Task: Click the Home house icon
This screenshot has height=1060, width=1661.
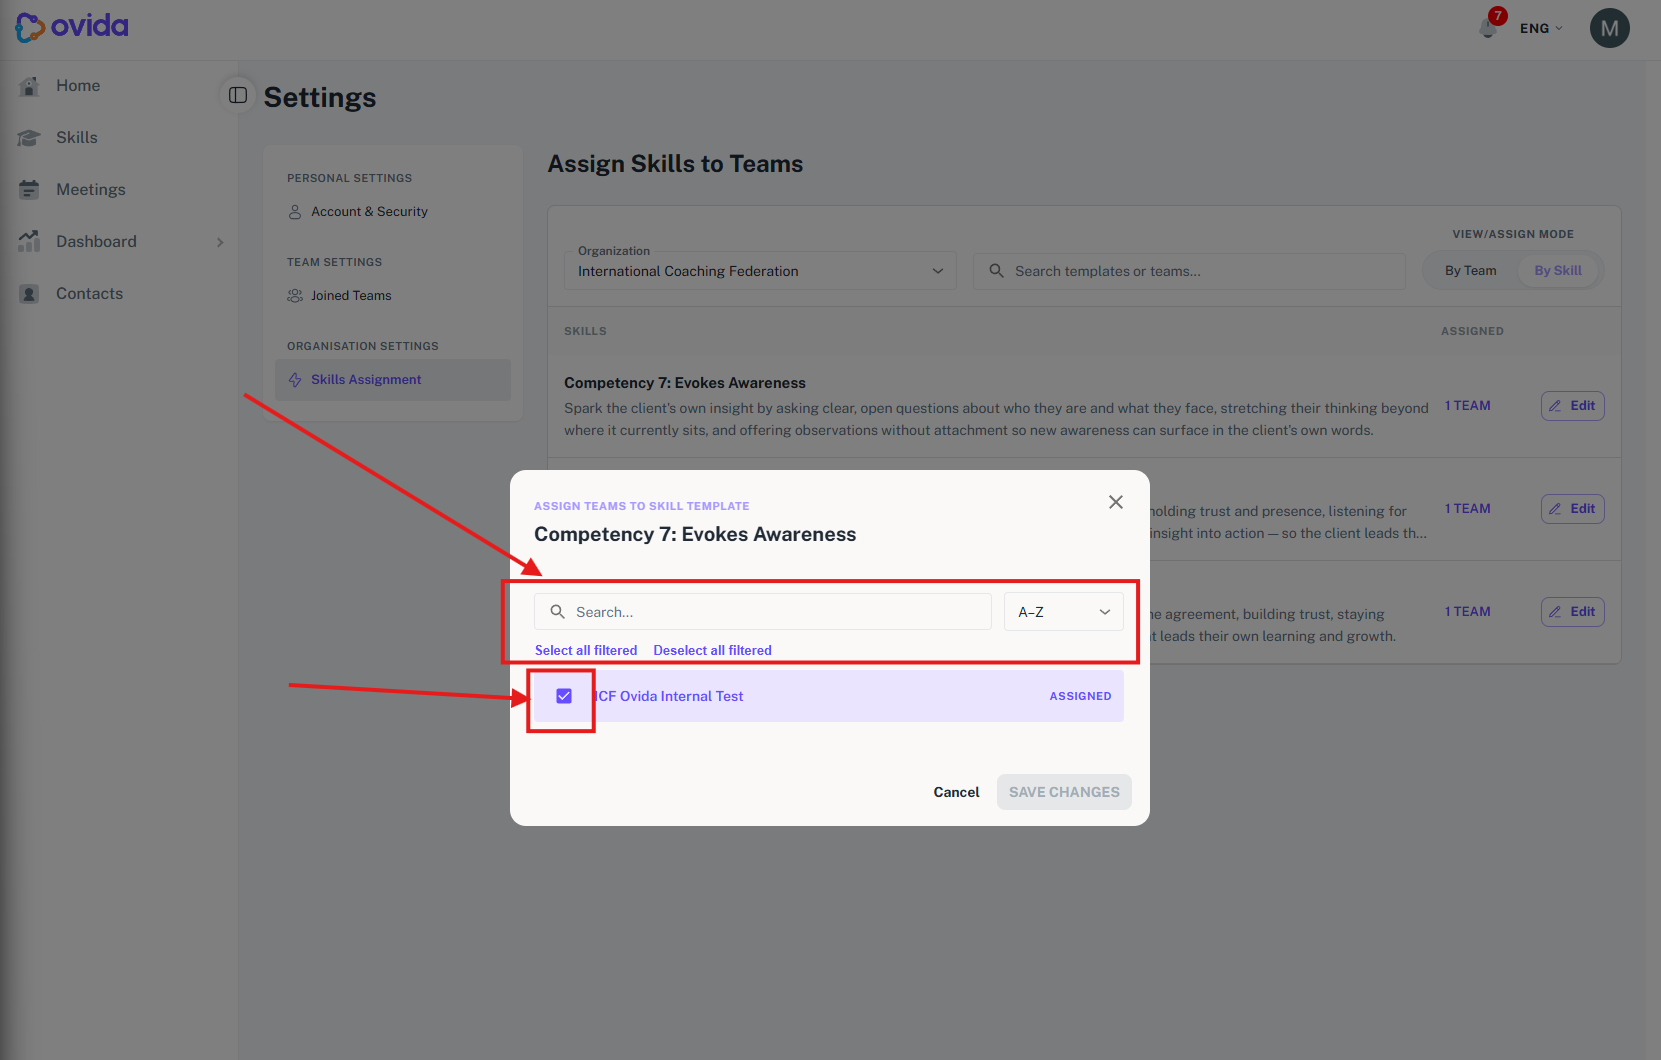Action: 29,86
